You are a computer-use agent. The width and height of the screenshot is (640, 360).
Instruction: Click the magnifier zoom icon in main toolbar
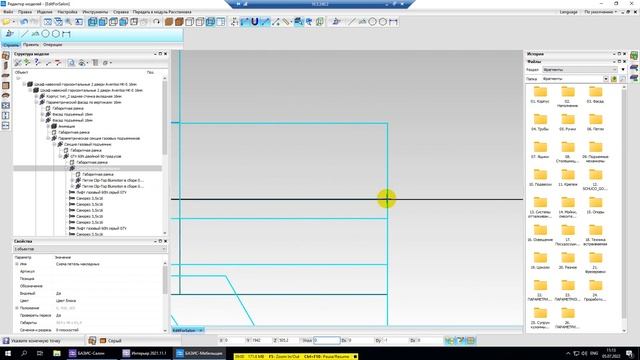[68, 22]
